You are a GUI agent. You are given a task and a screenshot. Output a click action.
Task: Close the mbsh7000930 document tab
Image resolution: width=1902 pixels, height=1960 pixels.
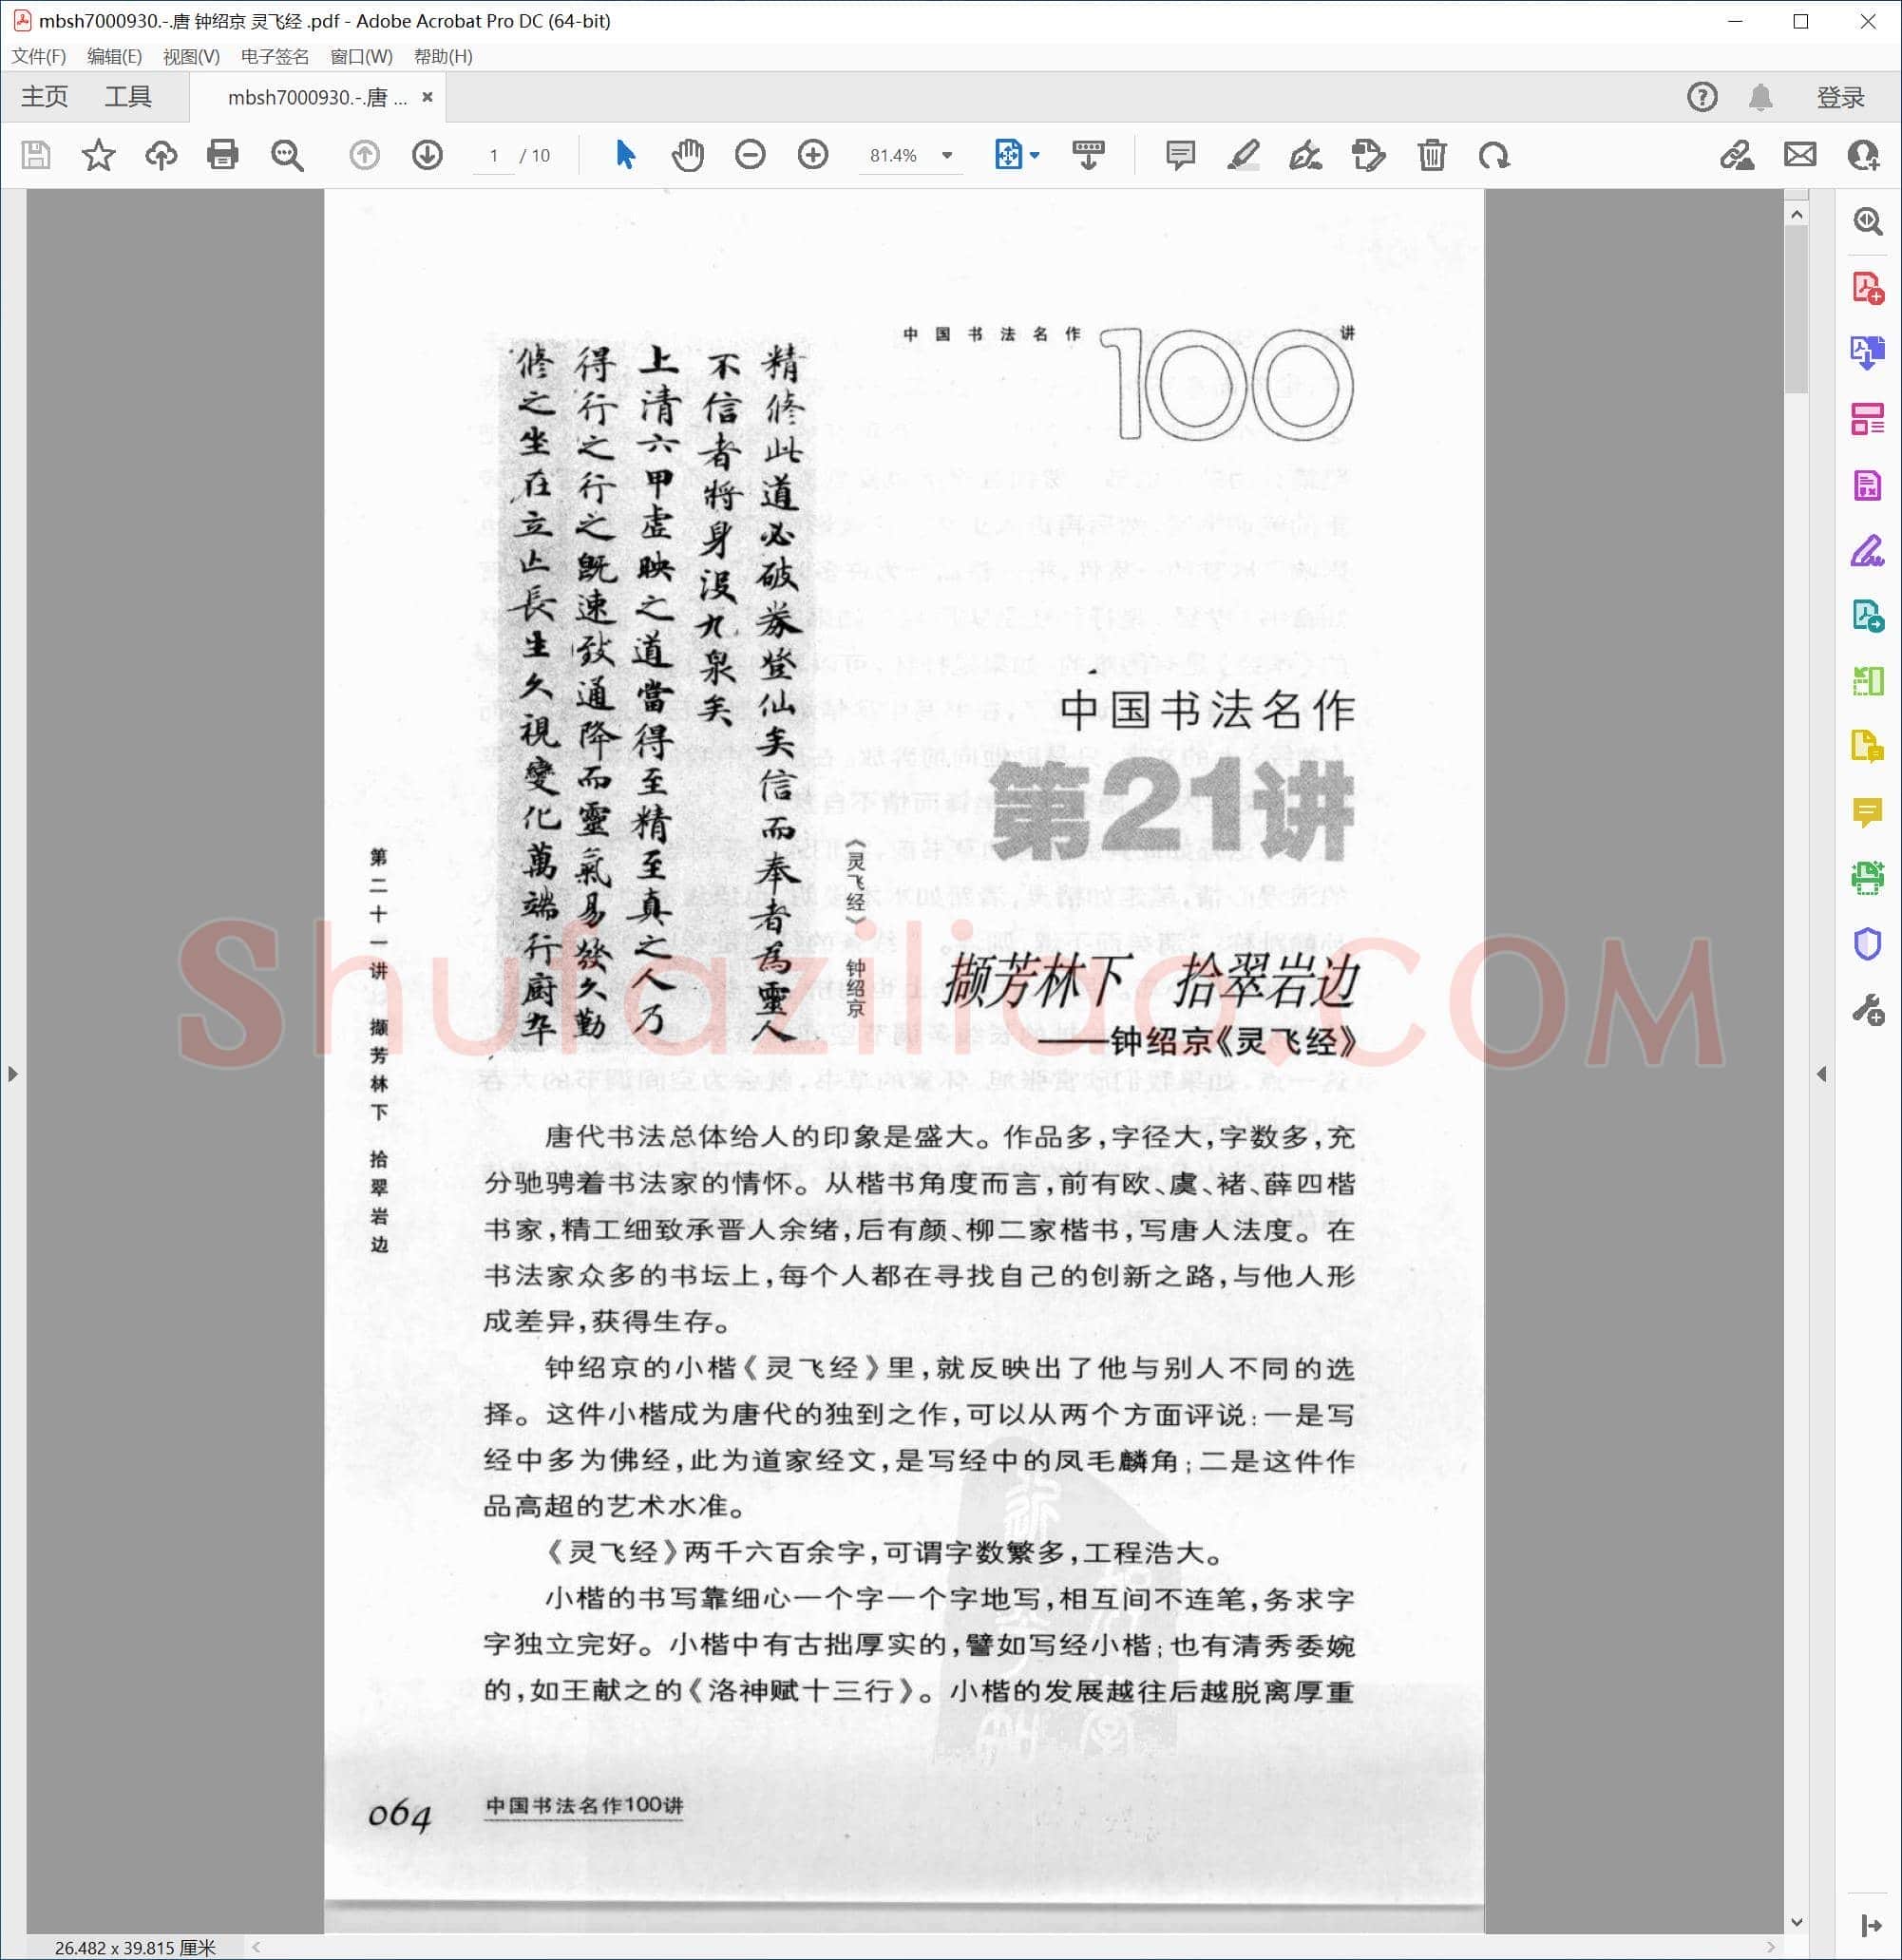(x=428, y=97)
